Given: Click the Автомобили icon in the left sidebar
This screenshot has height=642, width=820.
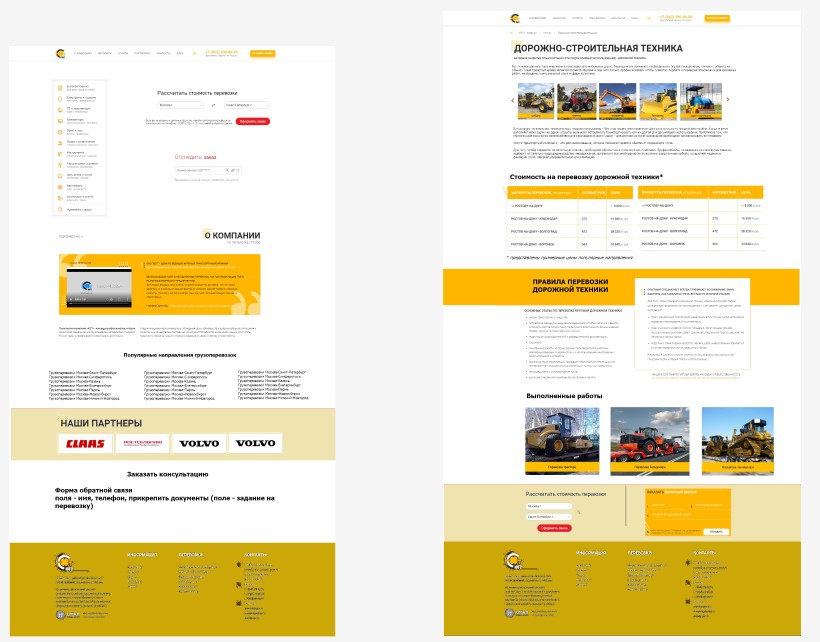Looking at the screenshot, I should click(59, 185).
